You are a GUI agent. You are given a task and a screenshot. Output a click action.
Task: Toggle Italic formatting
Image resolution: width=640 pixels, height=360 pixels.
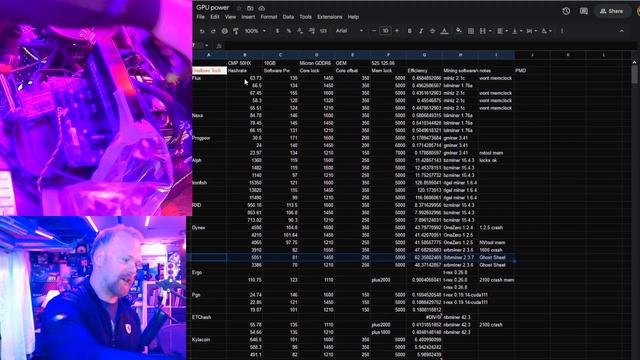(x=421, y=31)
